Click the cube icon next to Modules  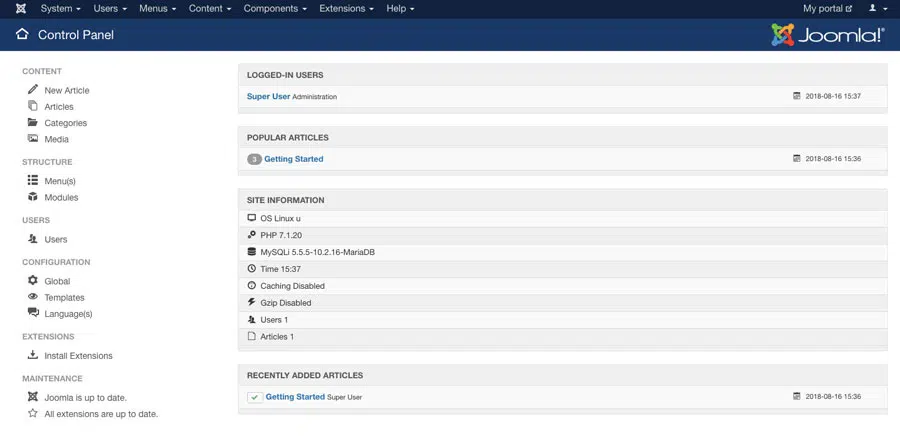[x=33, y=197]
